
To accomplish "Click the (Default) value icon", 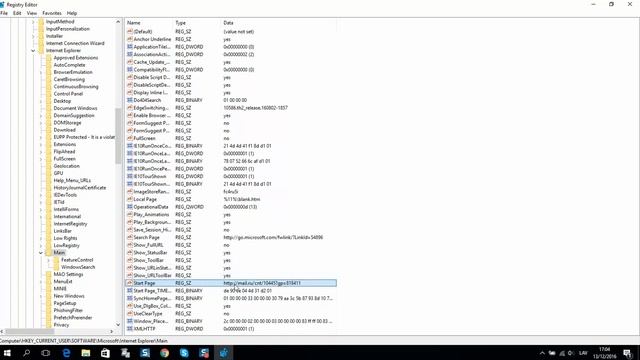I will tap(130, 31).
